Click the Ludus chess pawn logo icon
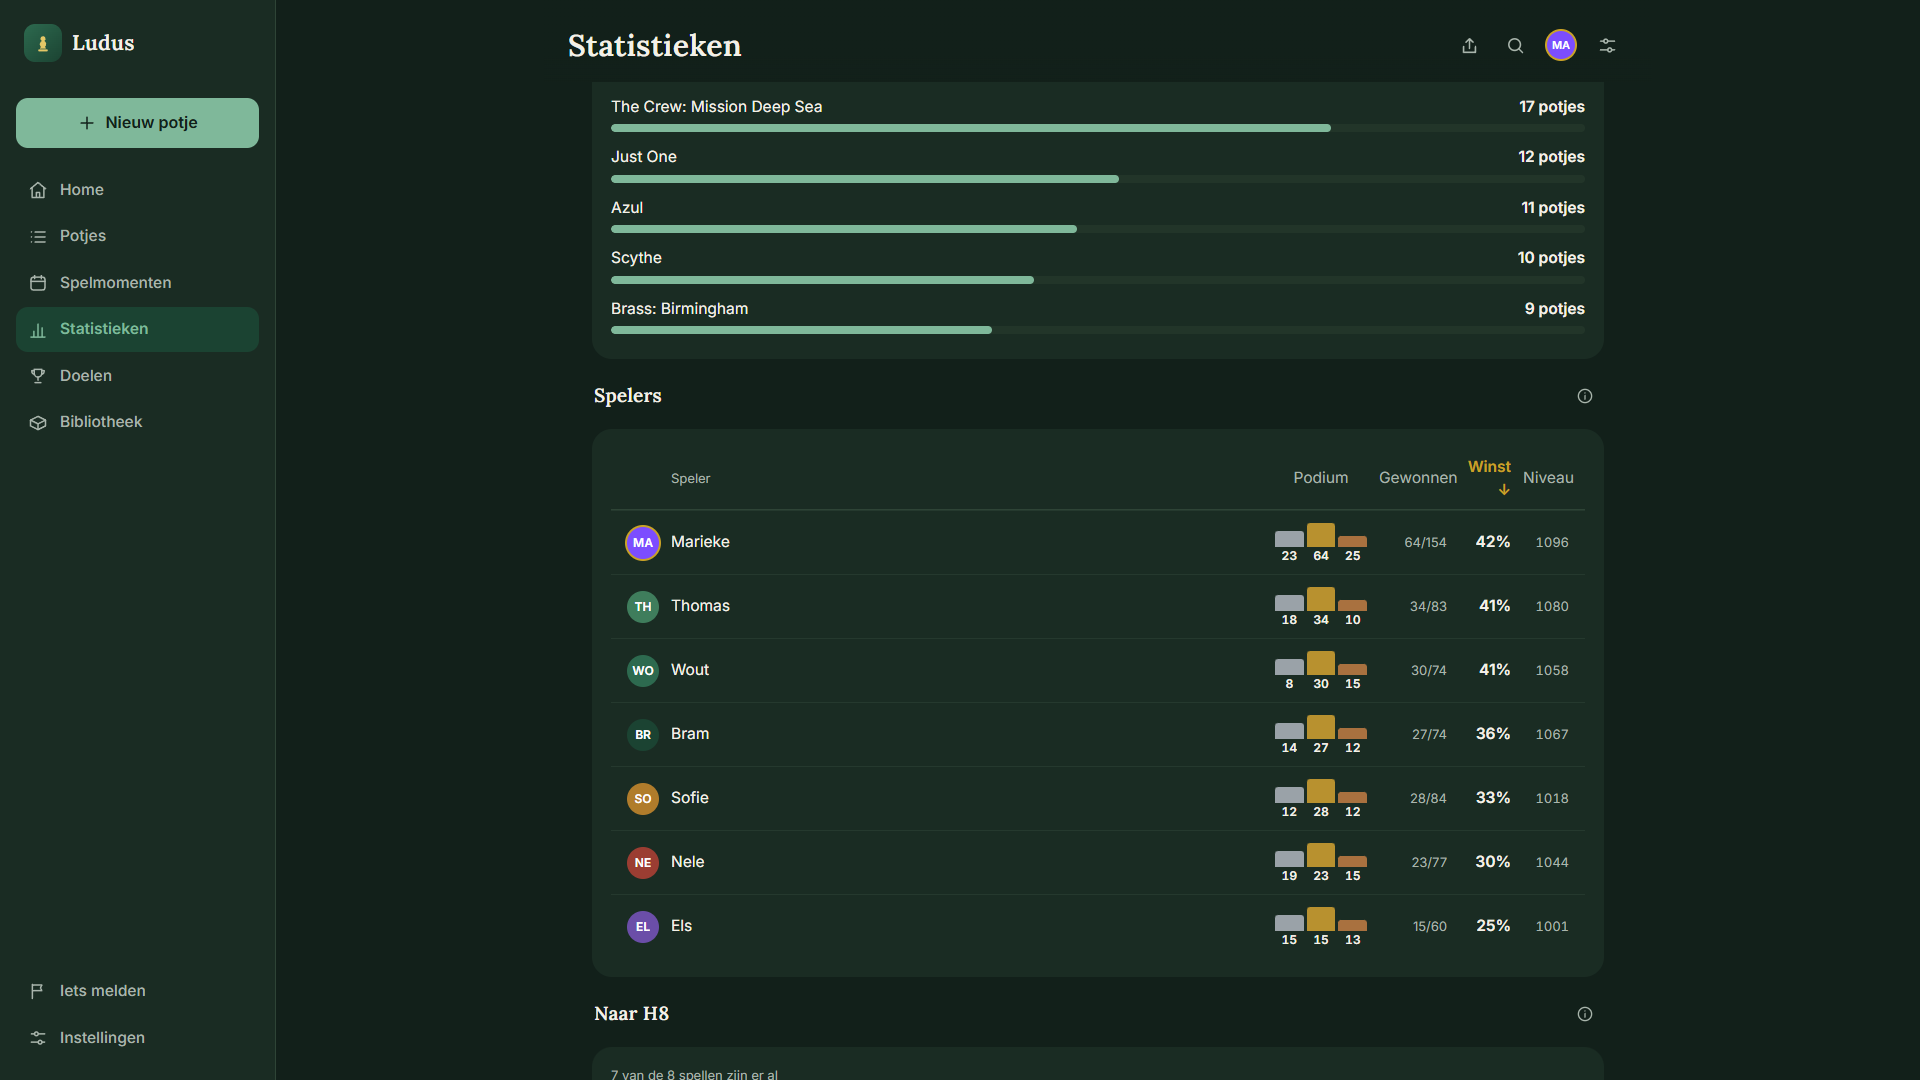 (x=43, y=43)
